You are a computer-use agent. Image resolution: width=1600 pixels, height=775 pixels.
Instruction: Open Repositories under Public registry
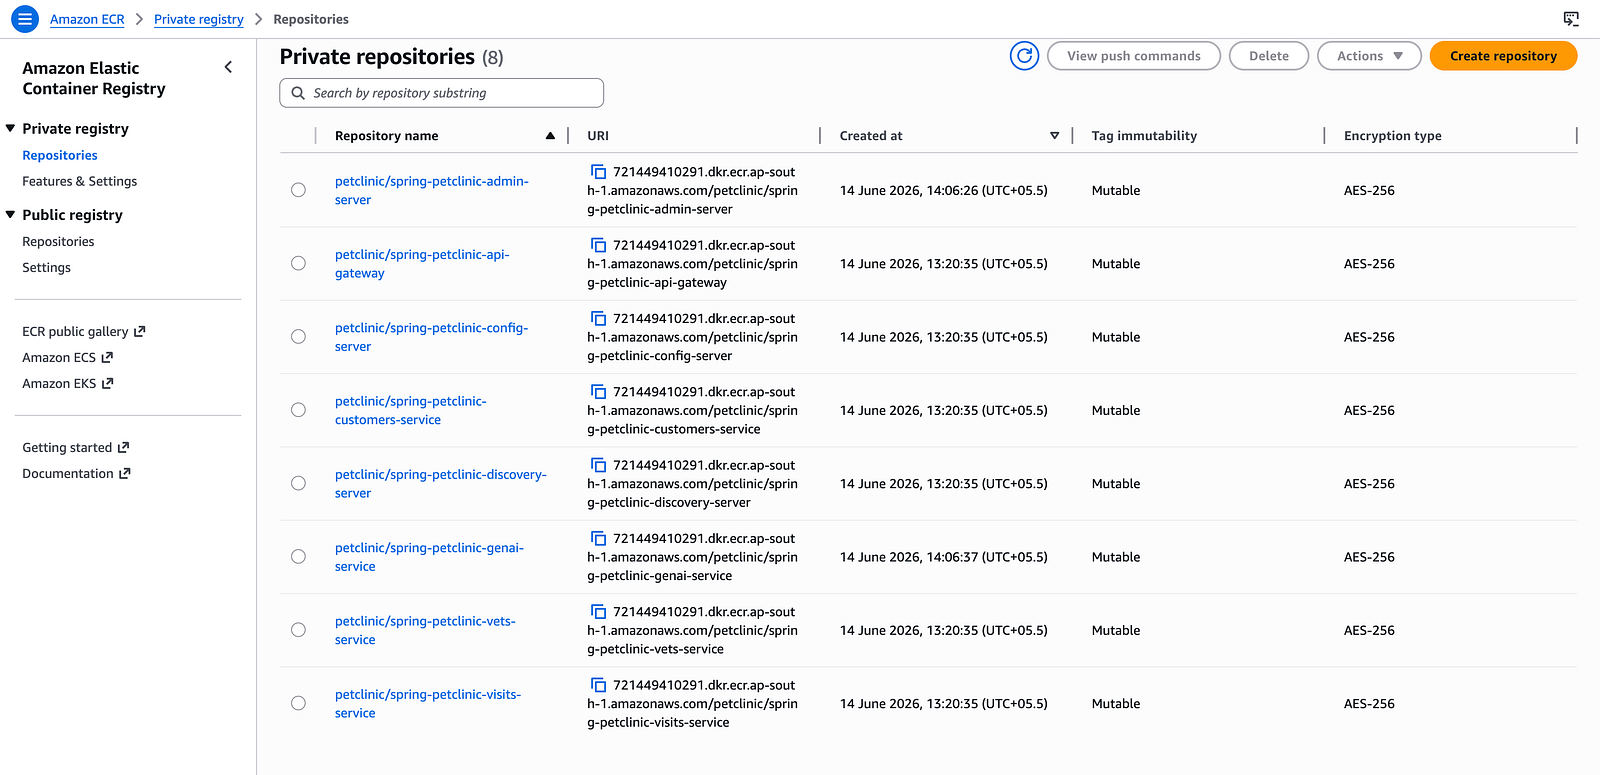(58, 241)
